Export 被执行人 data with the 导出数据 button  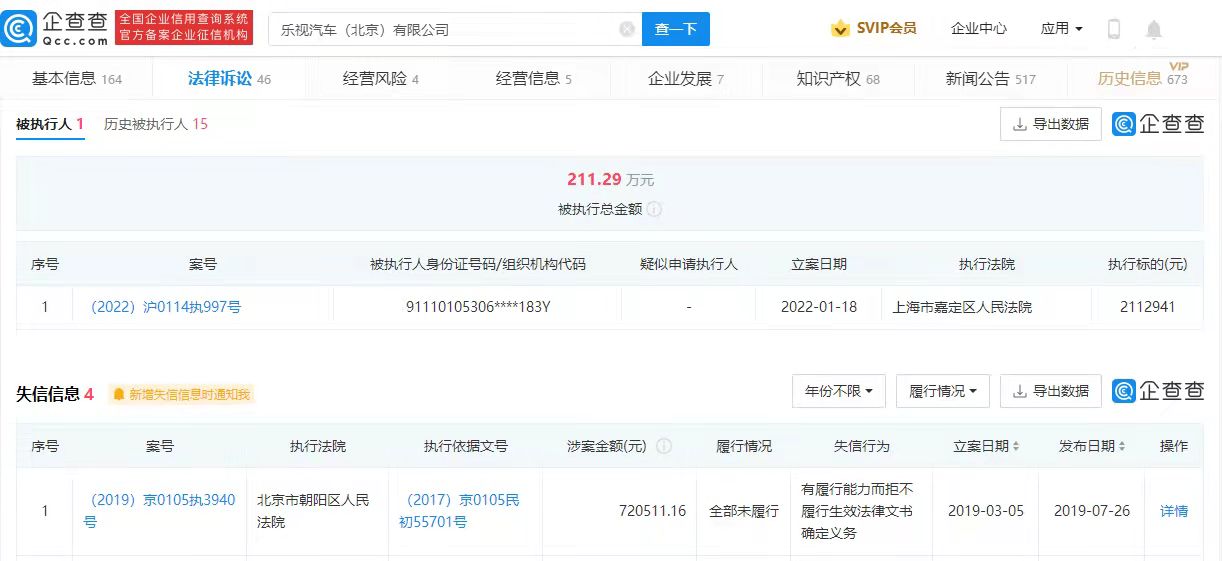click(1051, 124)
